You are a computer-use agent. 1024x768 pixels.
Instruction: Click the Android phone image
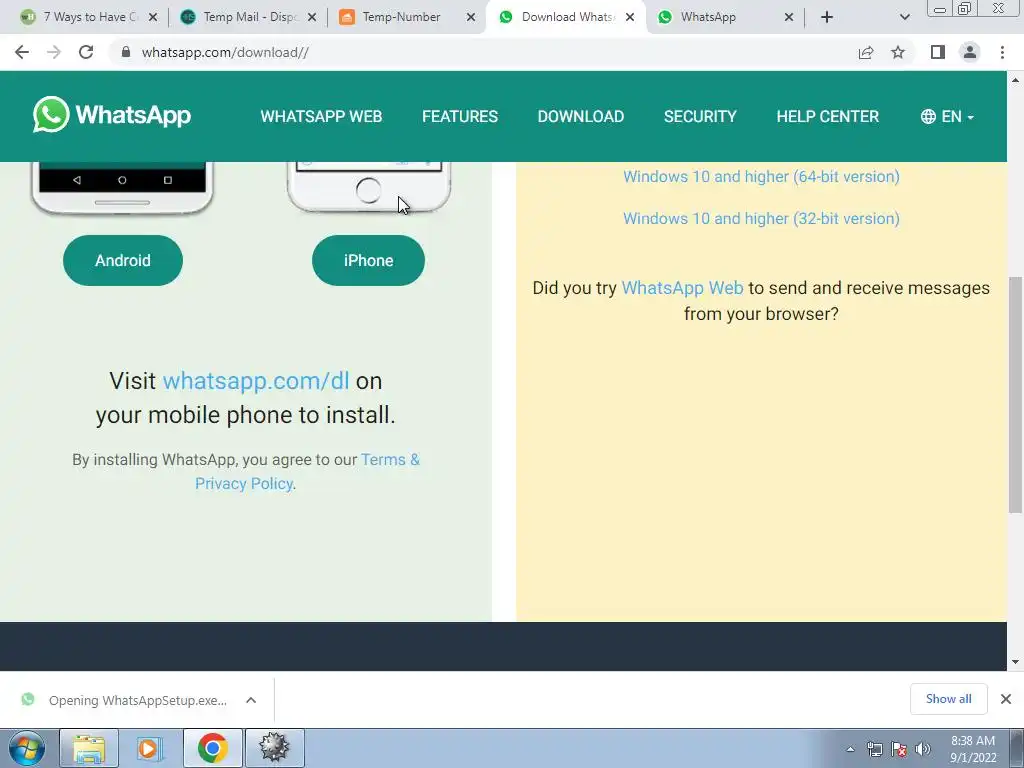tap(122, 188)
